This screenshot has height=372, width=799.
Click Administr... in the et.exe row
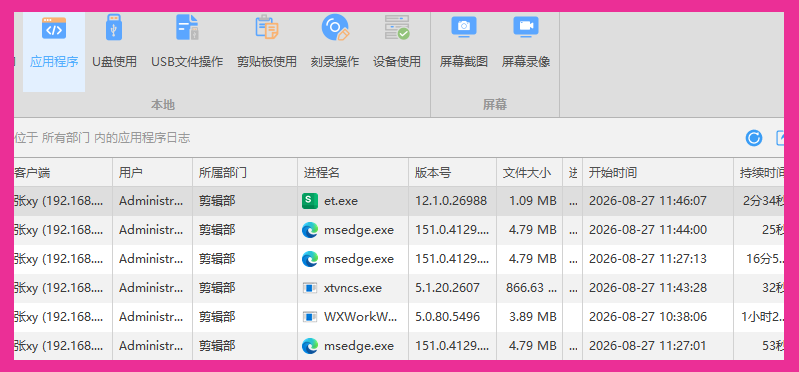(x=151, y=201)
